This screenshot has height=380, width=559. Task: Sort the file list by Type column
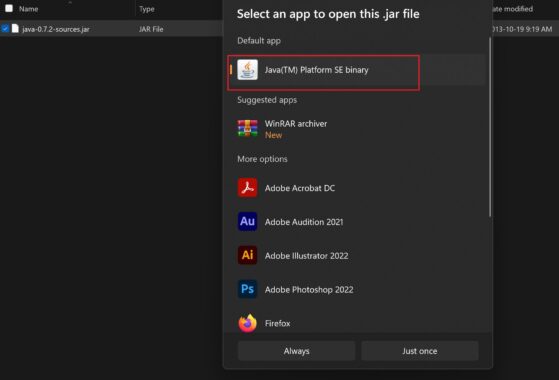[147, 9]
